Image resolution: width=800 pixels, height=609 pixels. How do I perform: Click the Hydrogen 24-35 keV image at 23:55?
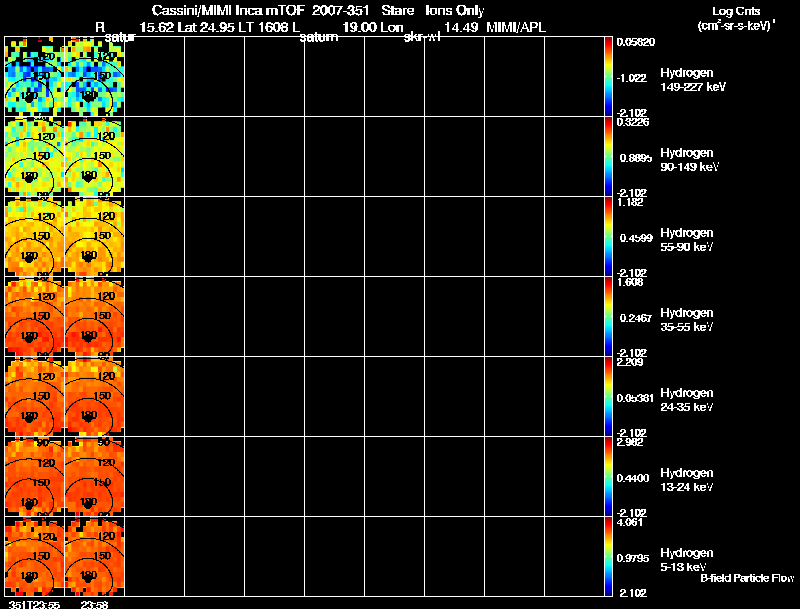(34, 396)
